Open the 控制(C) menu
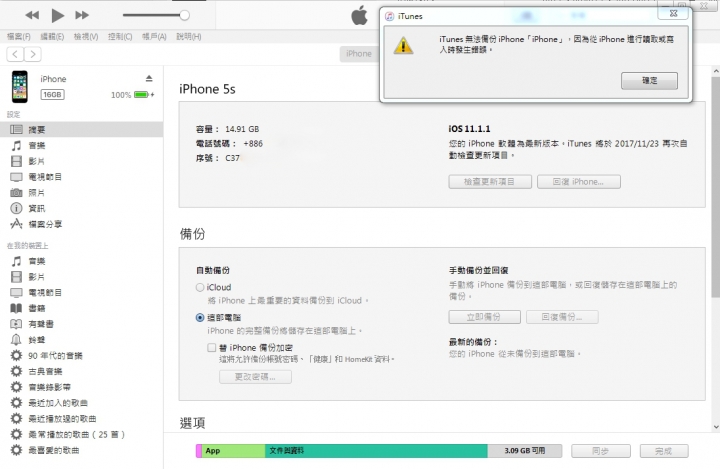This screenshot has height=469, width=720. 120,36
